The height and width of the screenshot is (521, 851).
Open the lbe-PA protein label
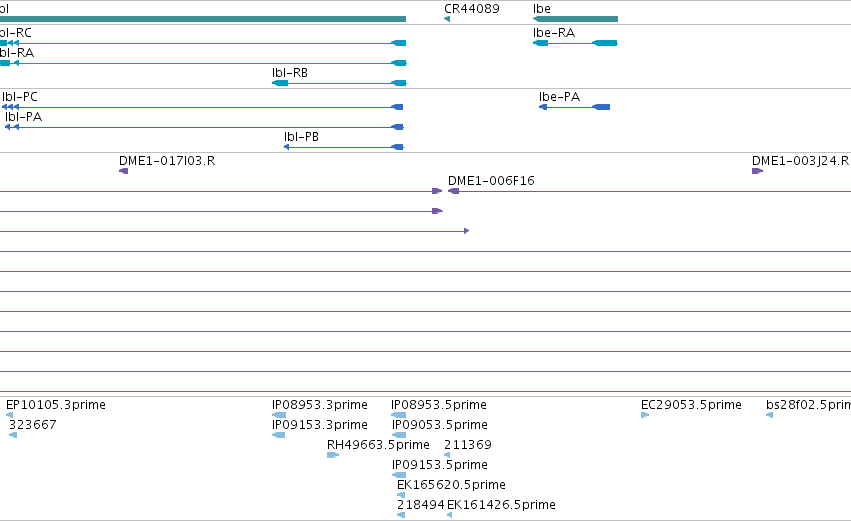(x=560, y=97)
